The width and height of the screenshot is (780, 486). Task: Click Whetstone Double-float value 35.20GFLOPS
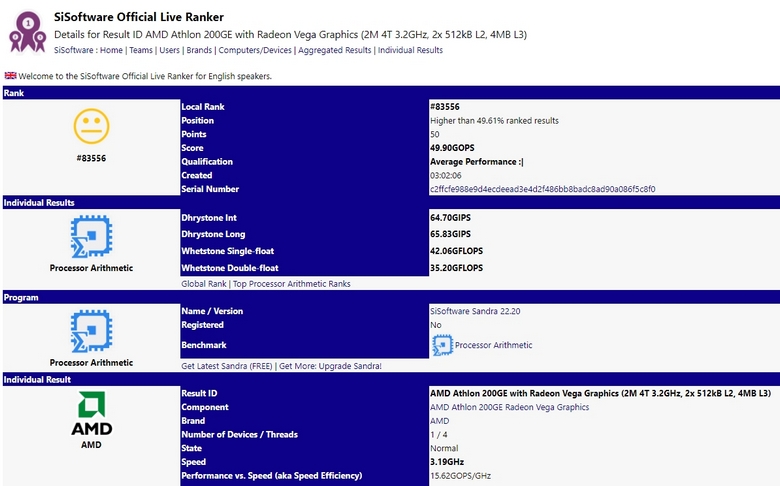tap(457, 268)
